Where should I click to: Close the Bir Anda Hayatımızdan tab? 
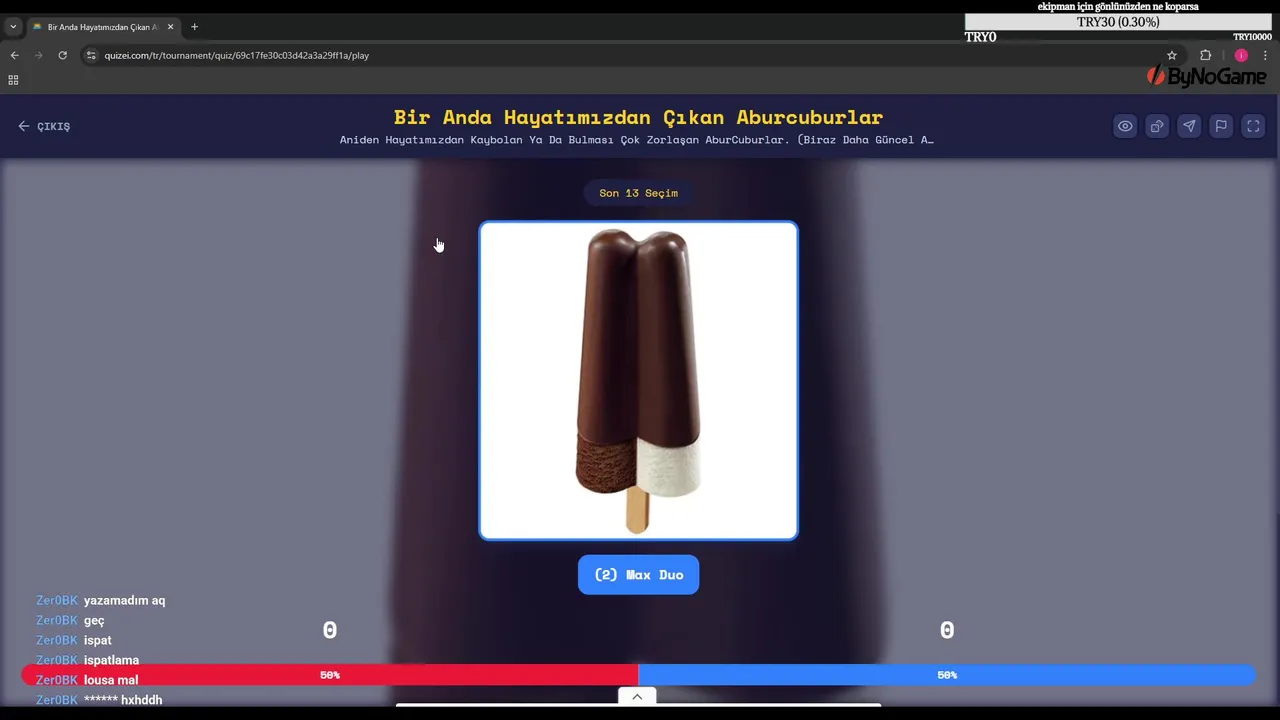171,27
